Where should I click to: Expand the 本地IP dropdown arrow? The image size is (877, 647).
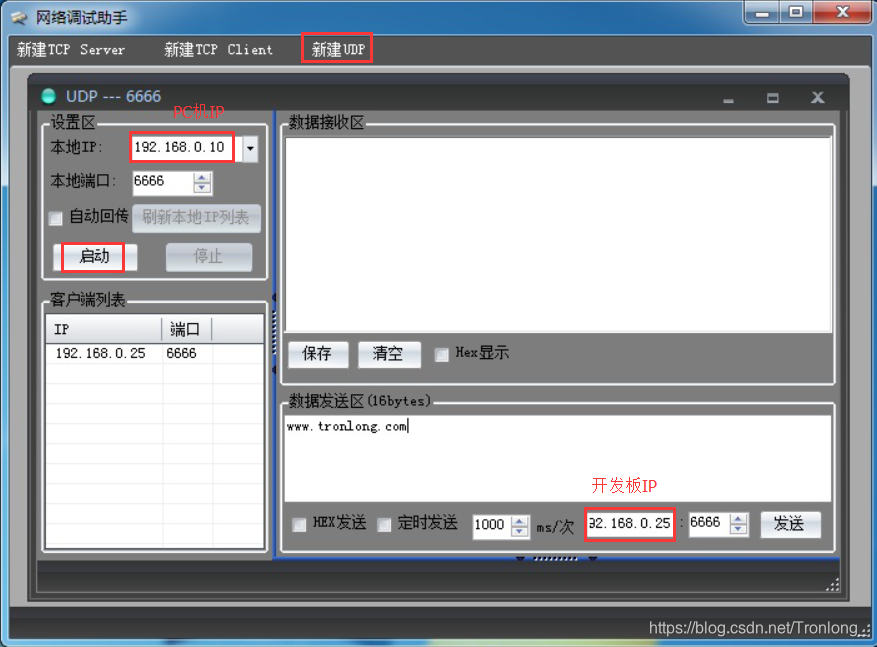[251, 149]
